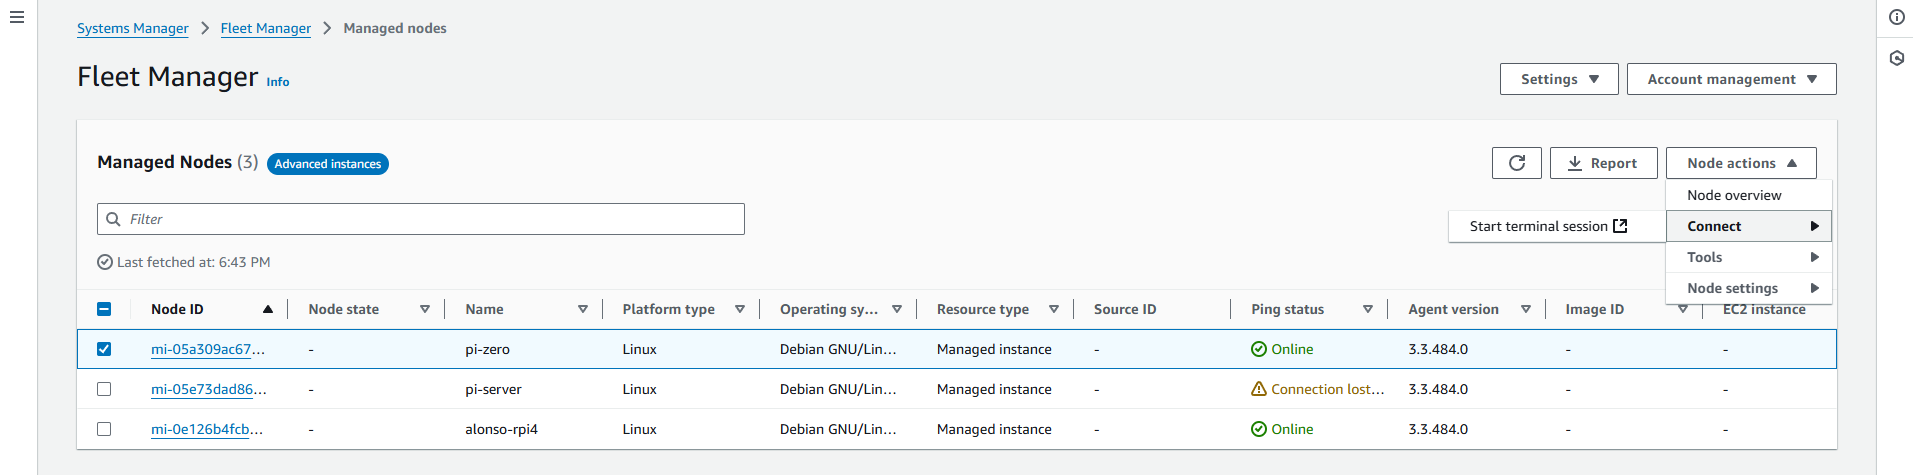Click the Online status icon for pi-zero
The width and height of the screenshot is (1913, 475).
point(1259,349)
